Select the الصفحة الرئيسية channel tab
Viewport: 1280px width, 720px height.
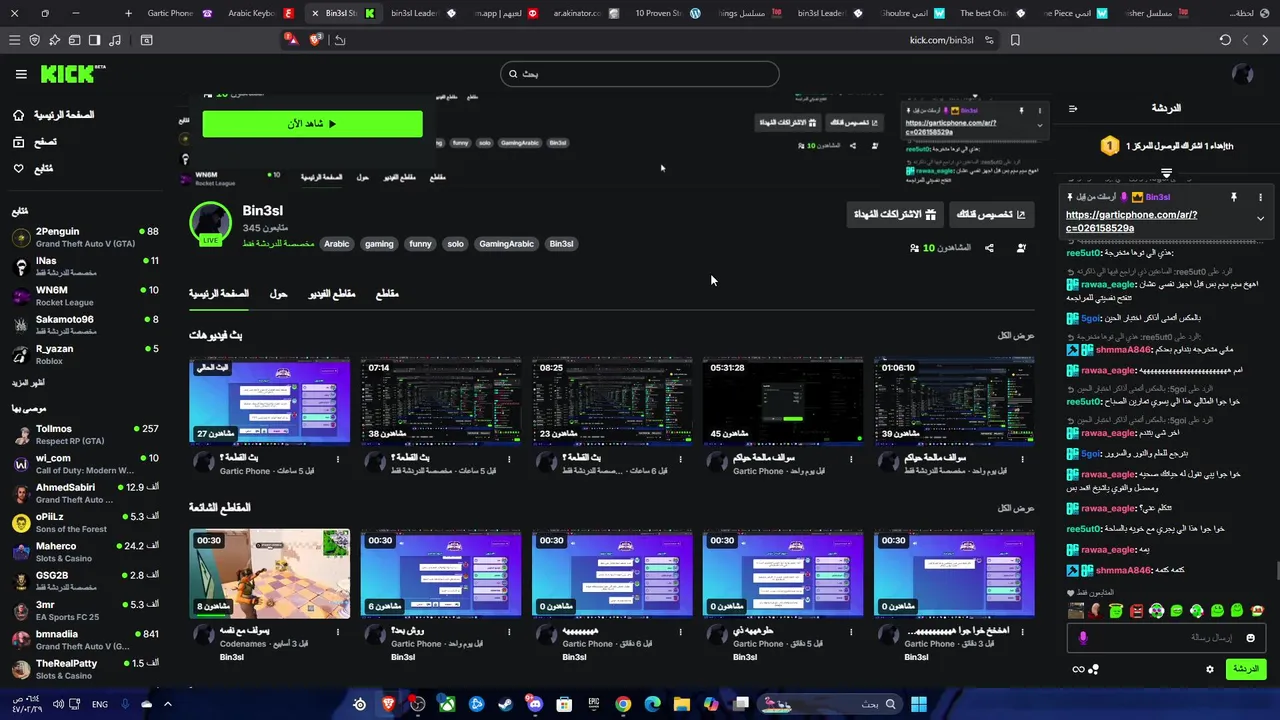[219, 293]
